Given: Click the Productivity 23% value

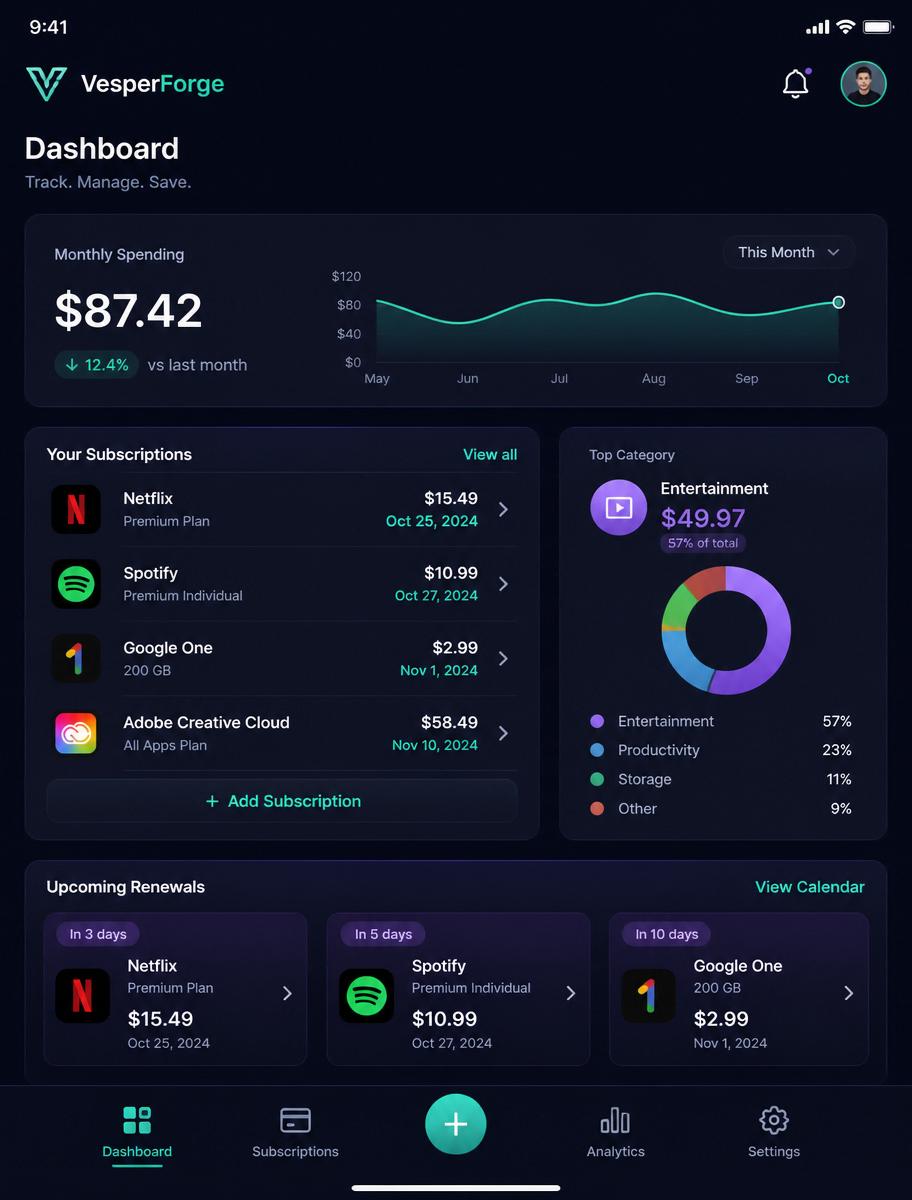Looking at the screenshot, I should coord(837,750).
